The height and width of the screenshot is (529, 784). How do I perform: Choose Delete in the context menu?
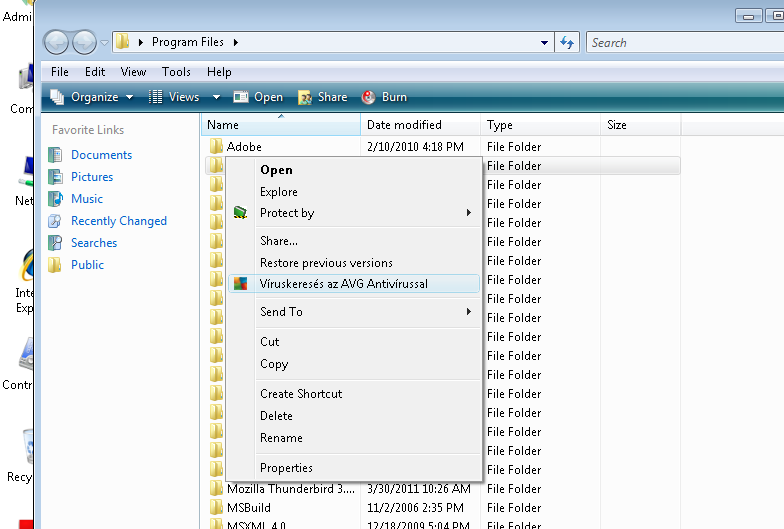point(354,416)
